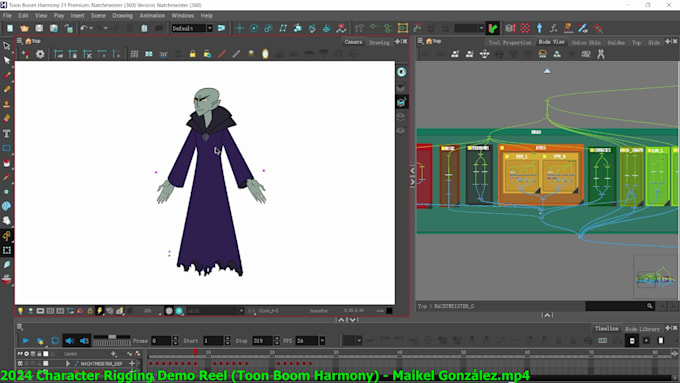Toggle sound scrubbing button
The width and height of the screenshot is (680, 383).
tap(84, 341)
